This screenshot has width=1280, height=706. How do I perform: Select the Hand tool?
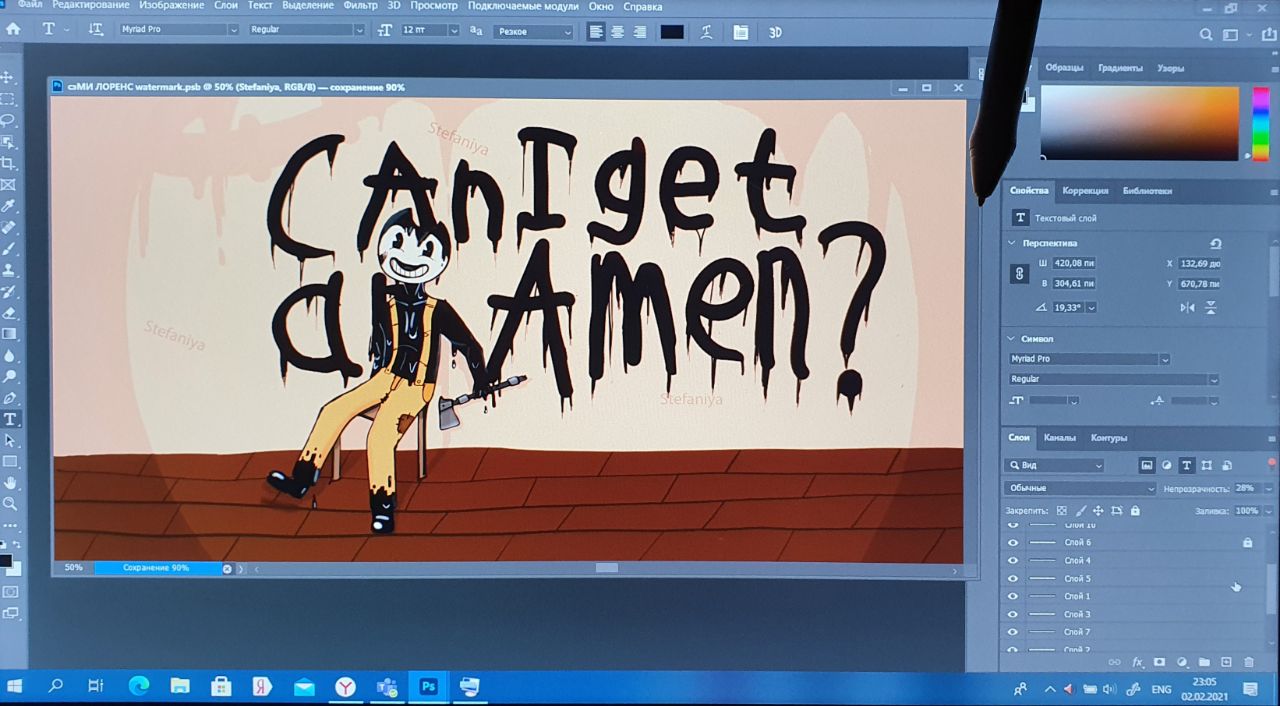[10, 483]
